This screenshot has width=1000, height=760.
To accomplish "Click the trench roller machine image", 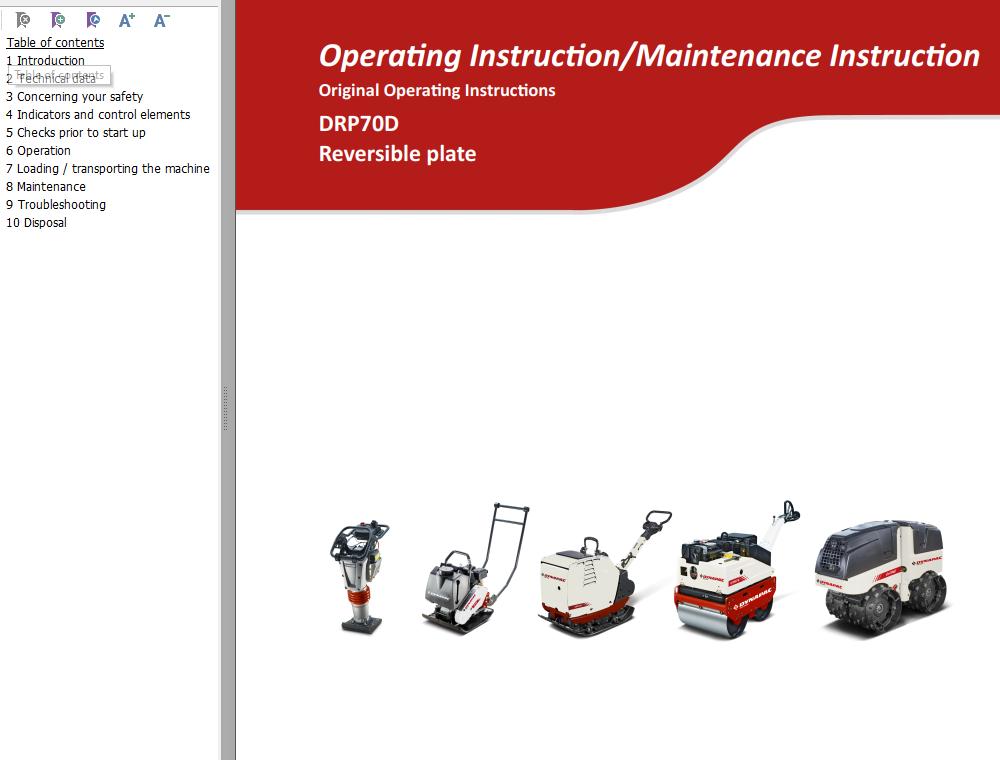I will click(x=881, y=578).
